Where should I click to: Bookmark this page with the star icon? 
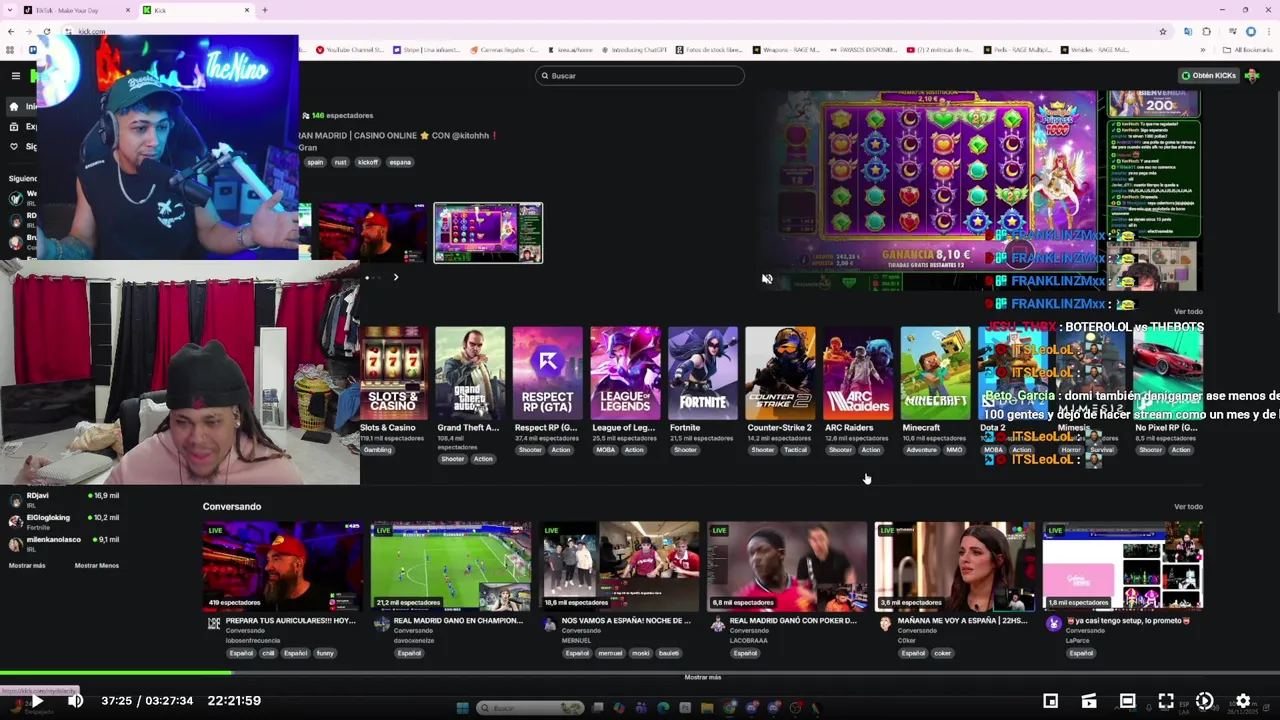click(x=1163, y=31)
